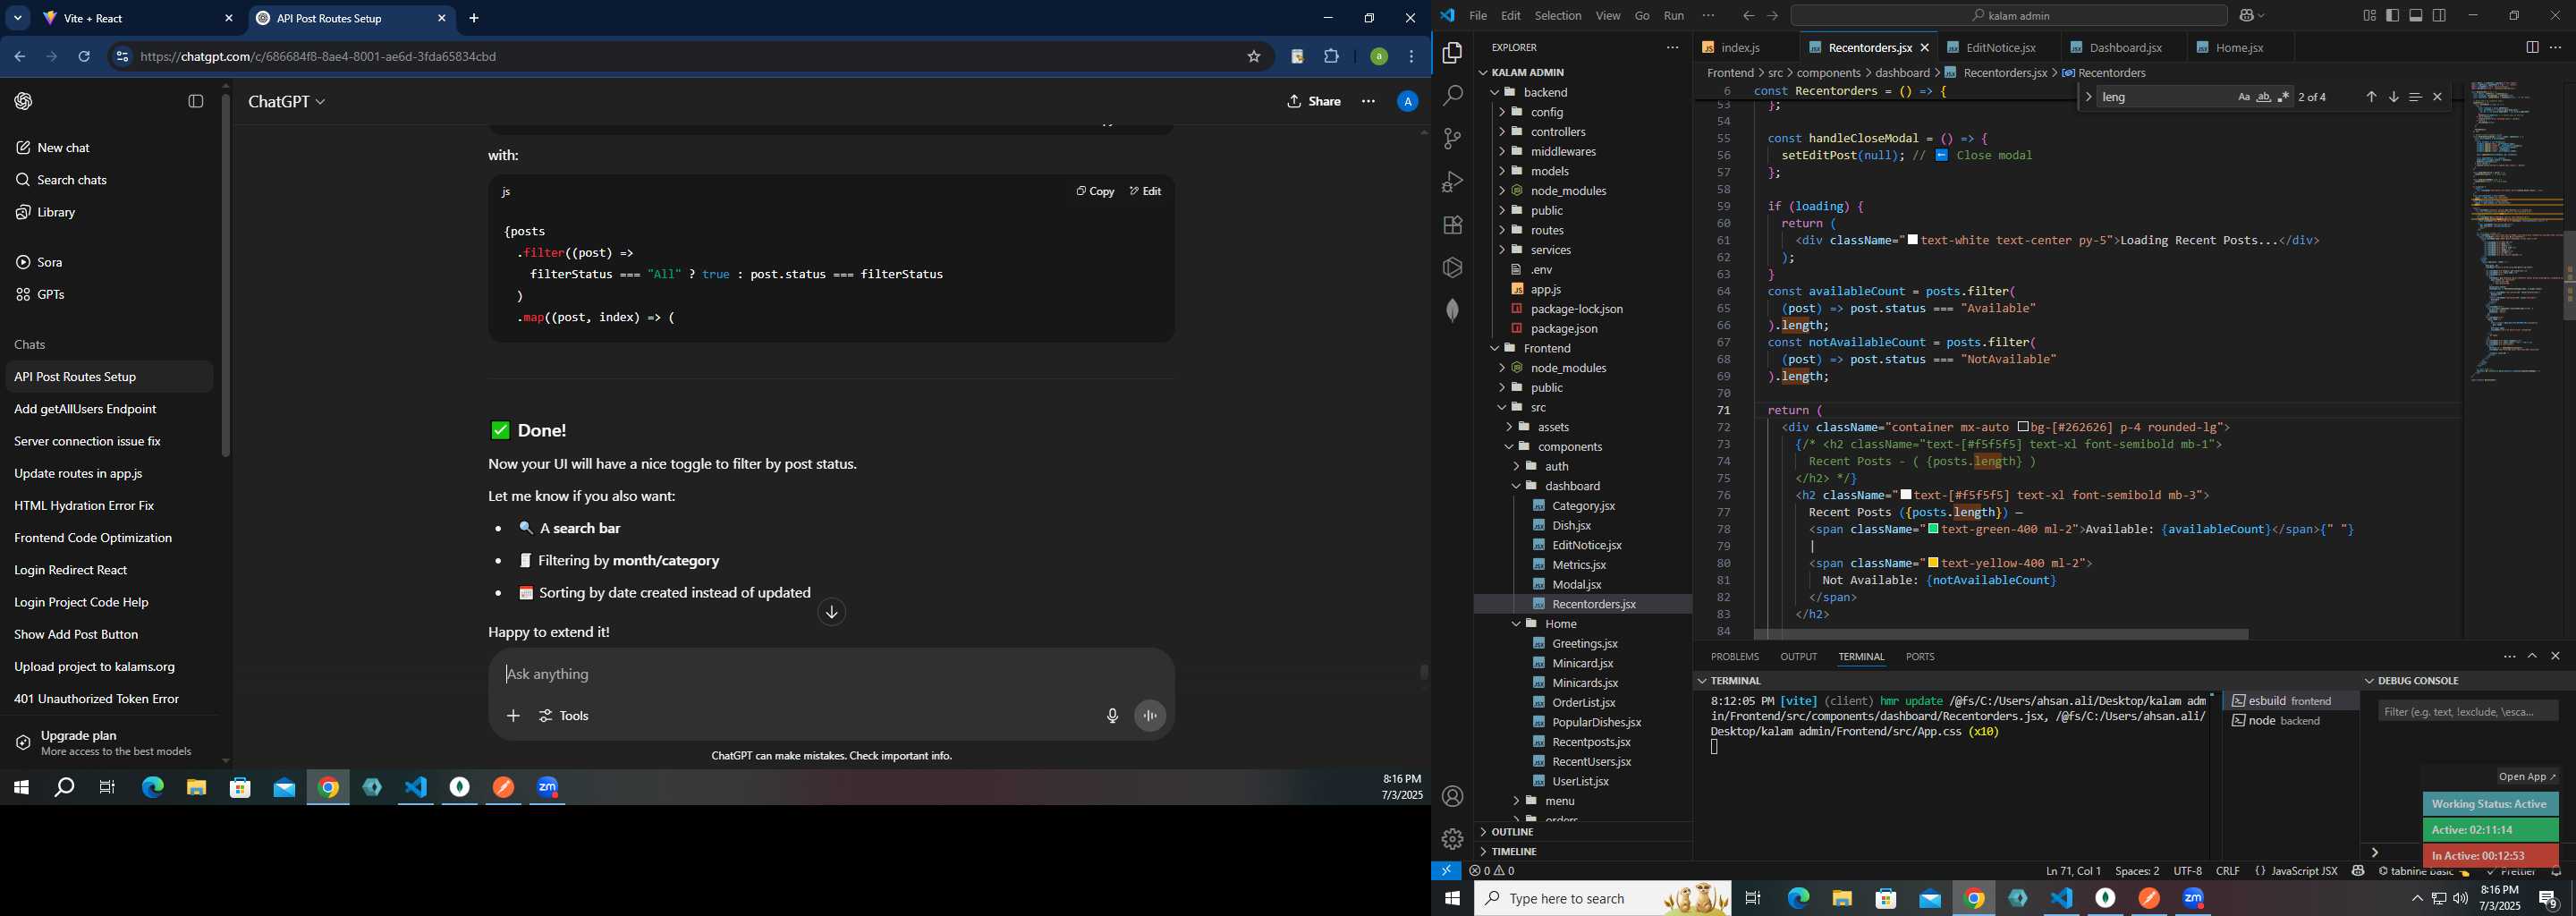
Task: Bookmark this page star icon
Action: point(1253,57)
